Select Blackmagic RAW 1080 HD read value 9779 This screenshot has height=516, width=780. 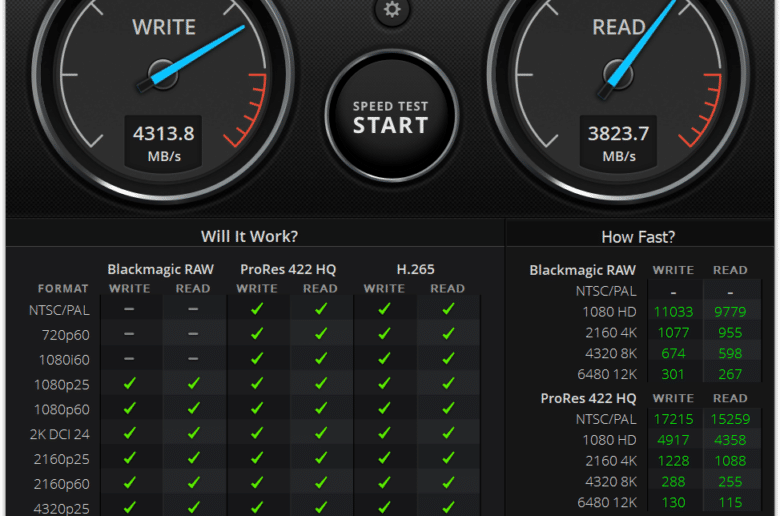coord(730,312)
